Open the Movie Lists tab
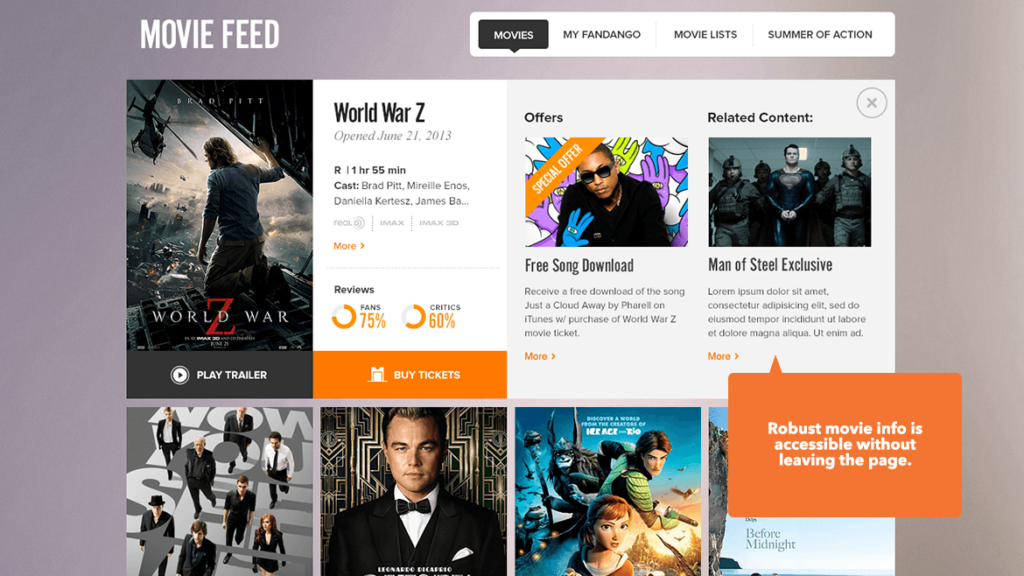Image resolution: width=1024 pixels, height=576 pixels. [x=705, y=35]
